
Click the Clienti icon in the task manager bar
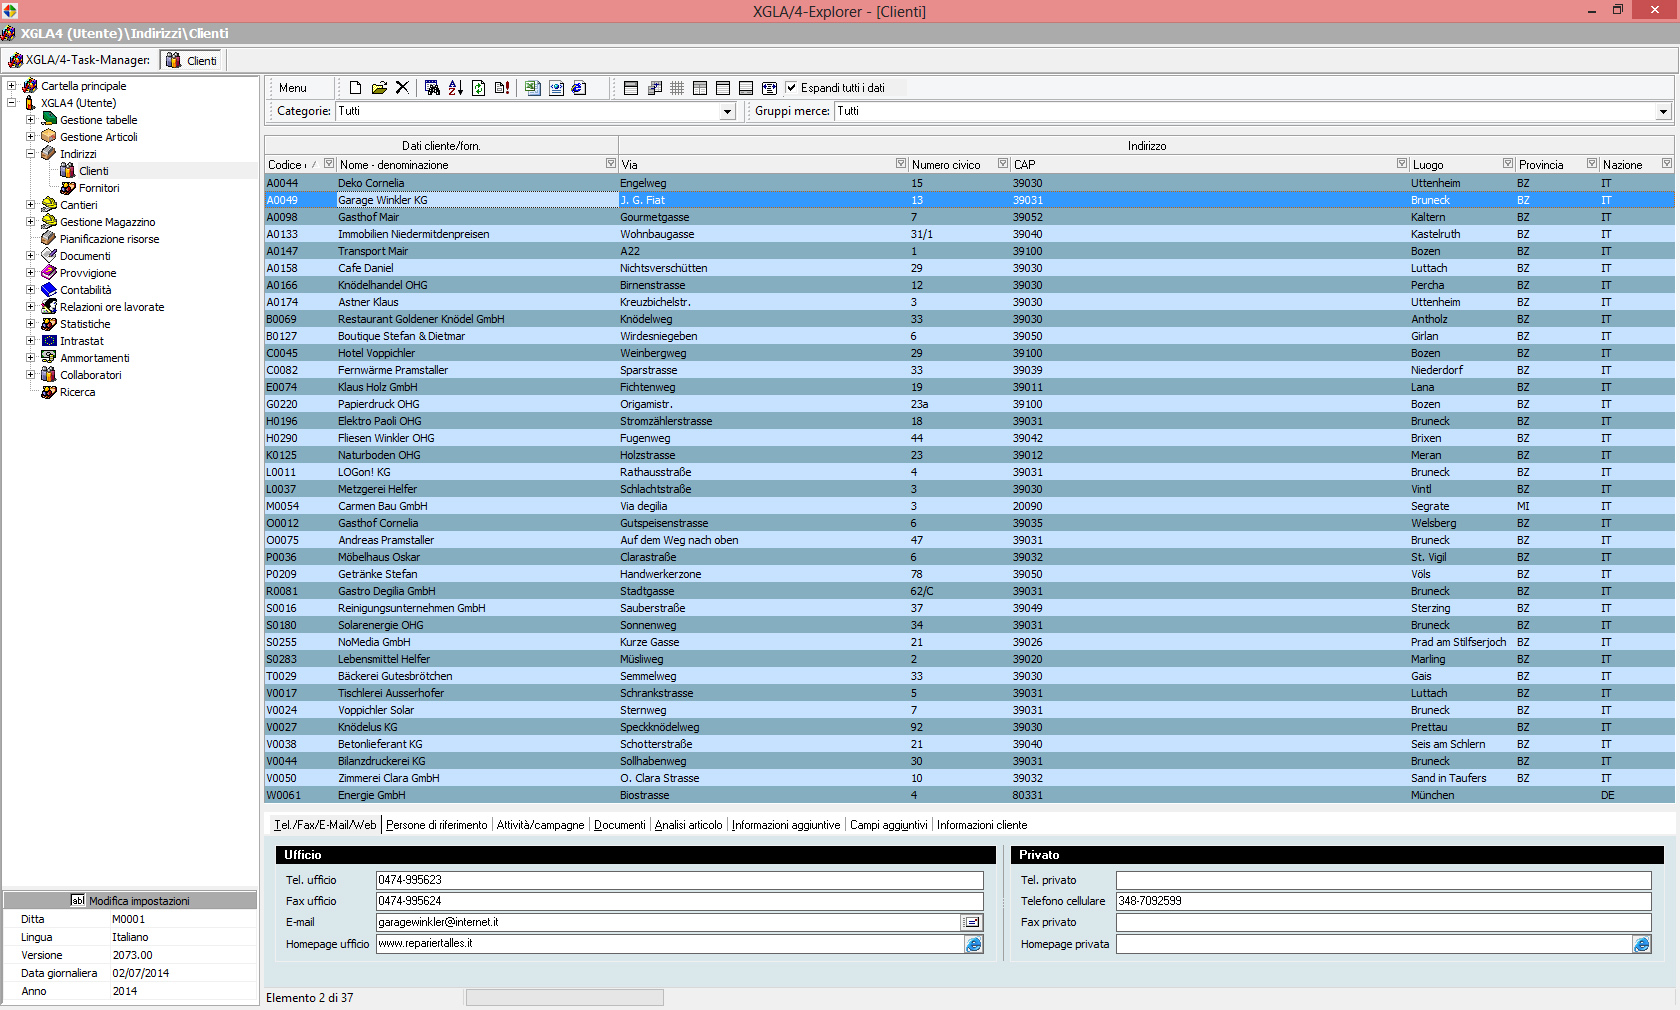pyautogui.click(x=173, y=60)
